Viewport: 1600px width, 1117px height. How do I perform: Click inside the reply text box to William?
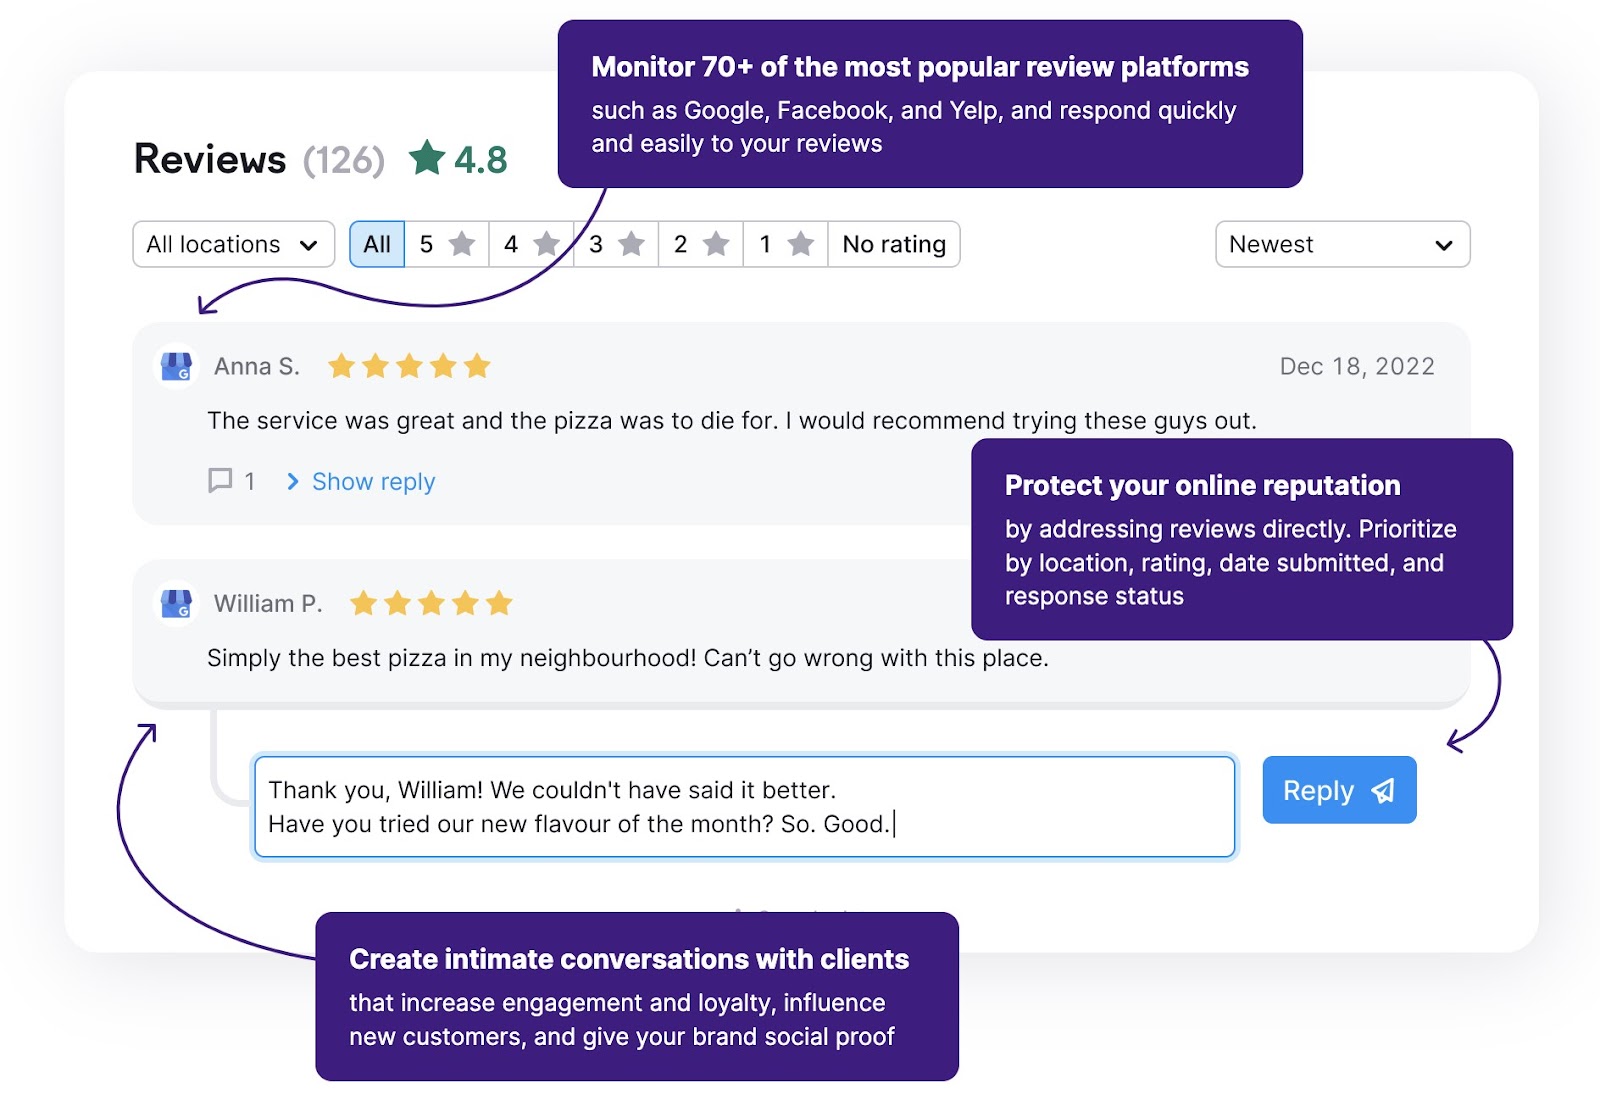[745, 806]
